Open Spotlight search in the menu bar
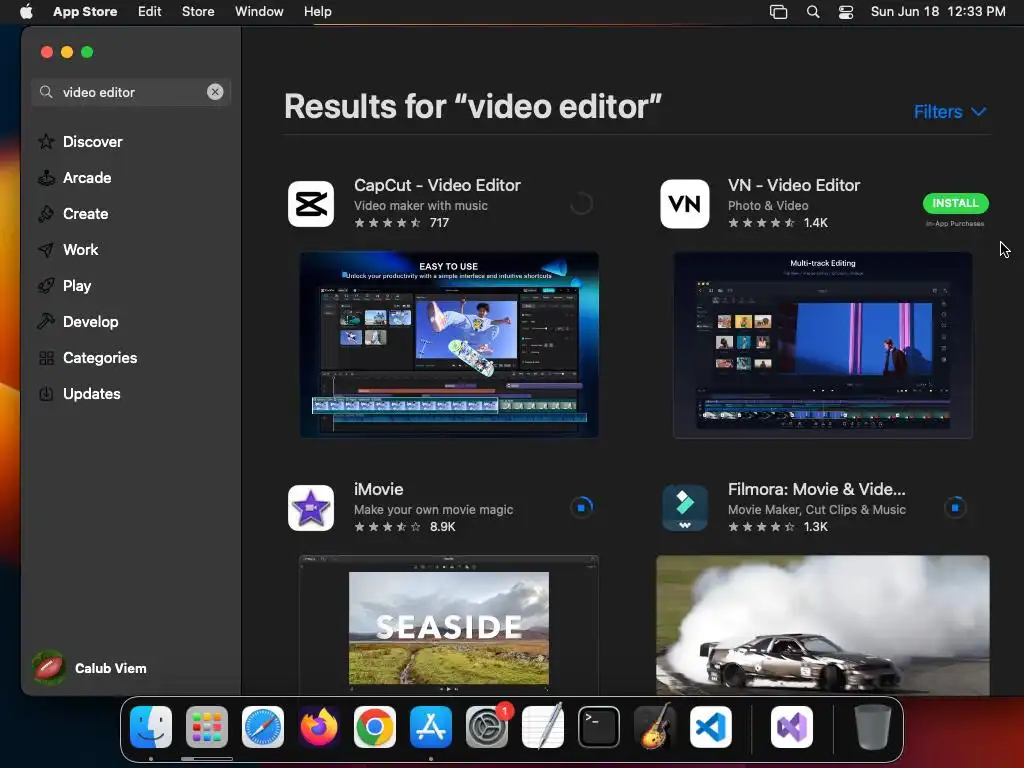 pos(813,12)
